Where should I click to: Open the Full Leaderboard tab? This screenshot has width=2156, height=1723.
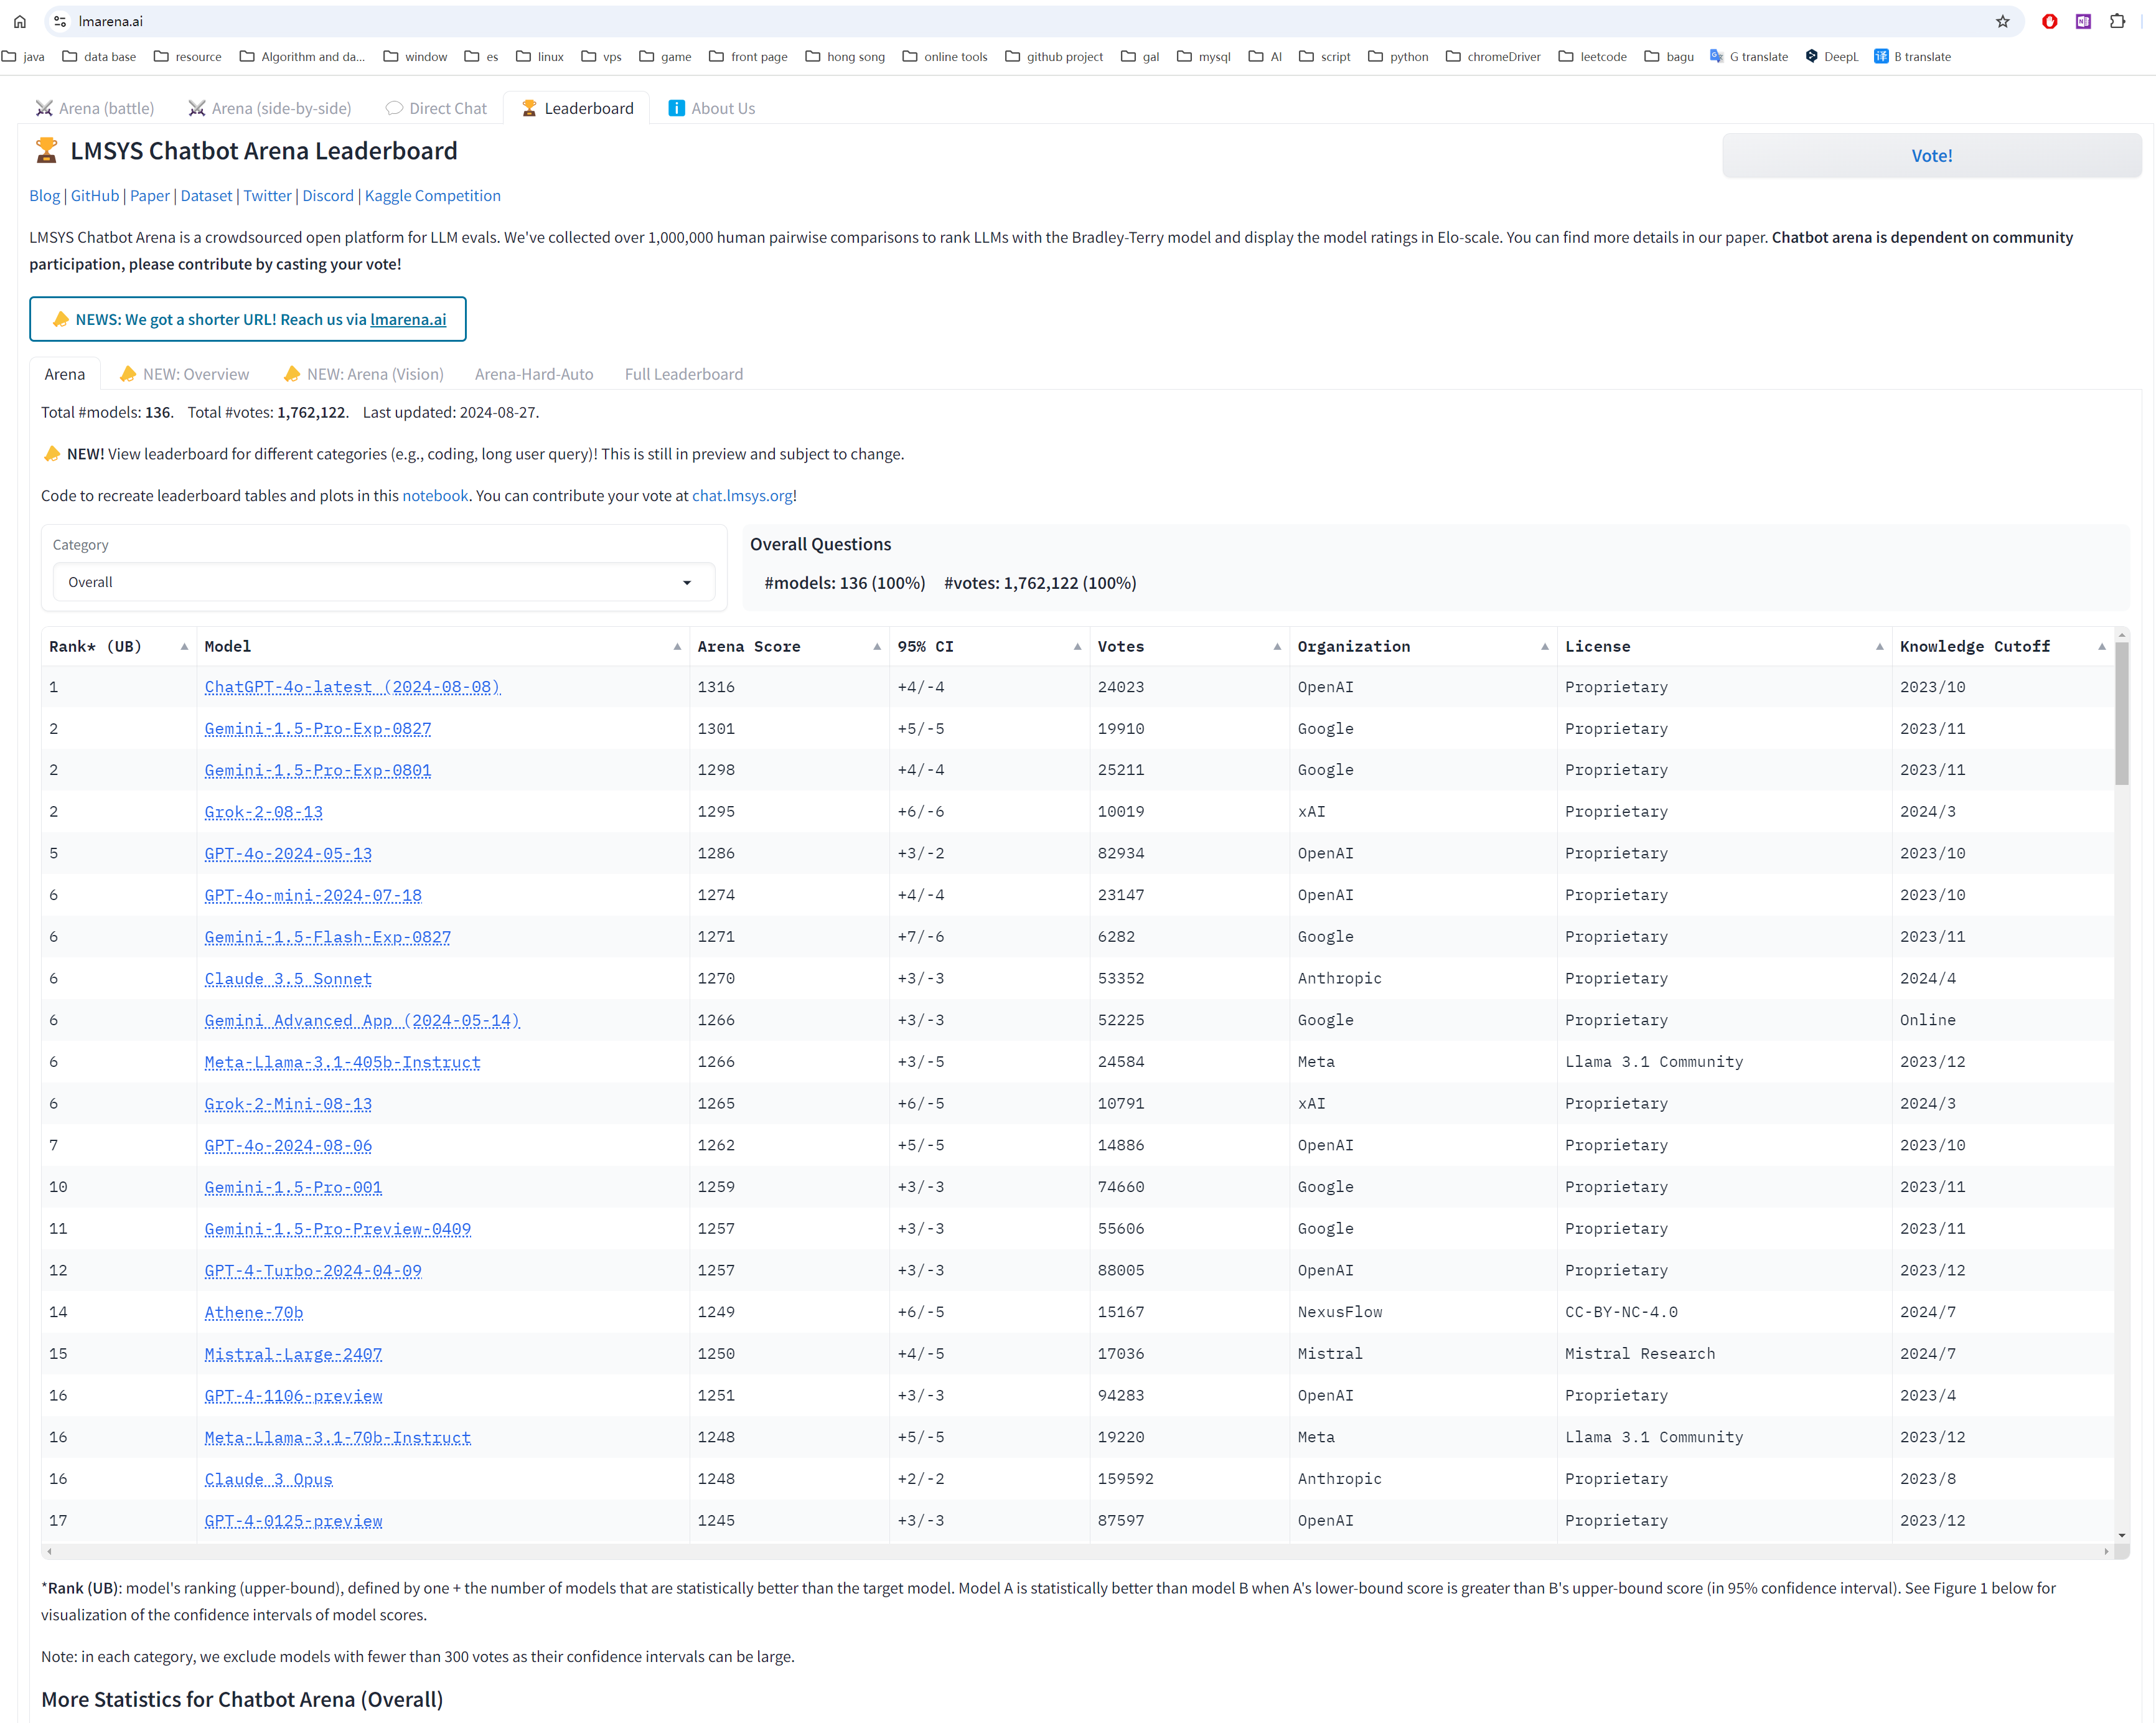tap(683, 374)
